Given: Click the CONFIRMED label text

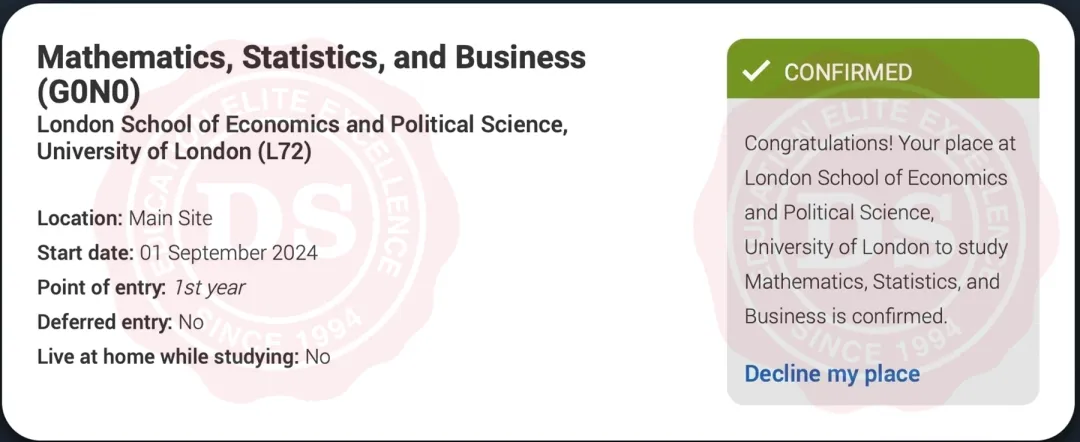Looking at the screenshot, I should point(848,72).
